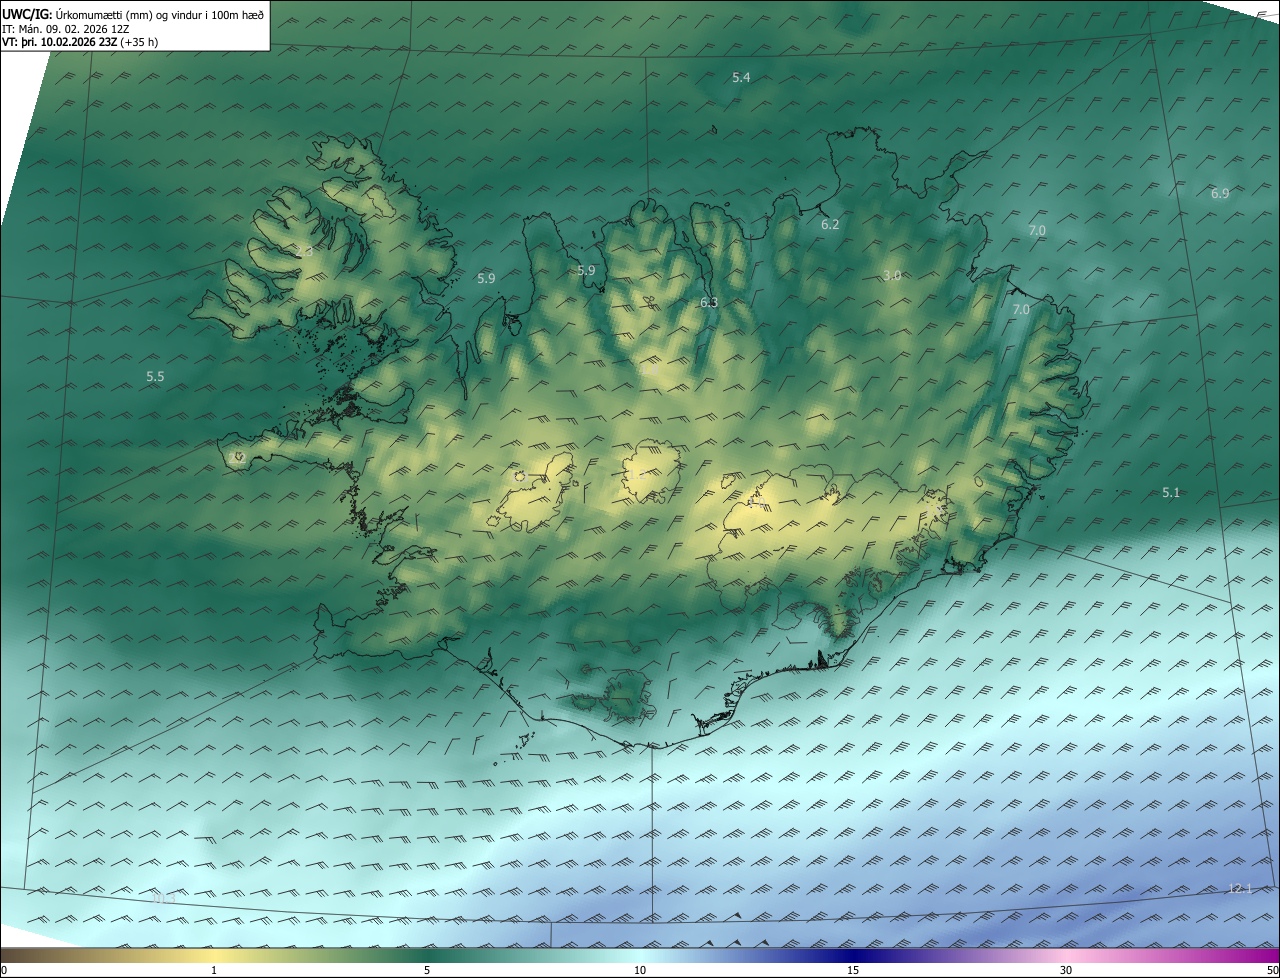Click the 6.9 value label on the map
The image size is (1280, 978).
pyautogui.click(x=1220, y=193)
